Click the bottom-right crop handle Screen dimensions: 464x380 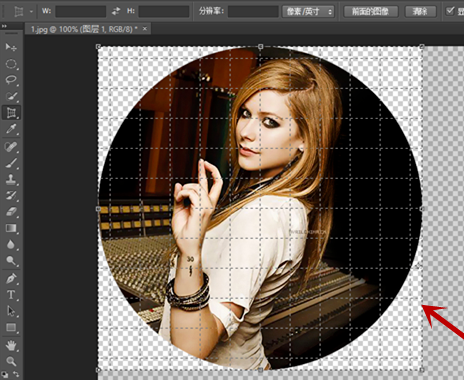point(422,370)
